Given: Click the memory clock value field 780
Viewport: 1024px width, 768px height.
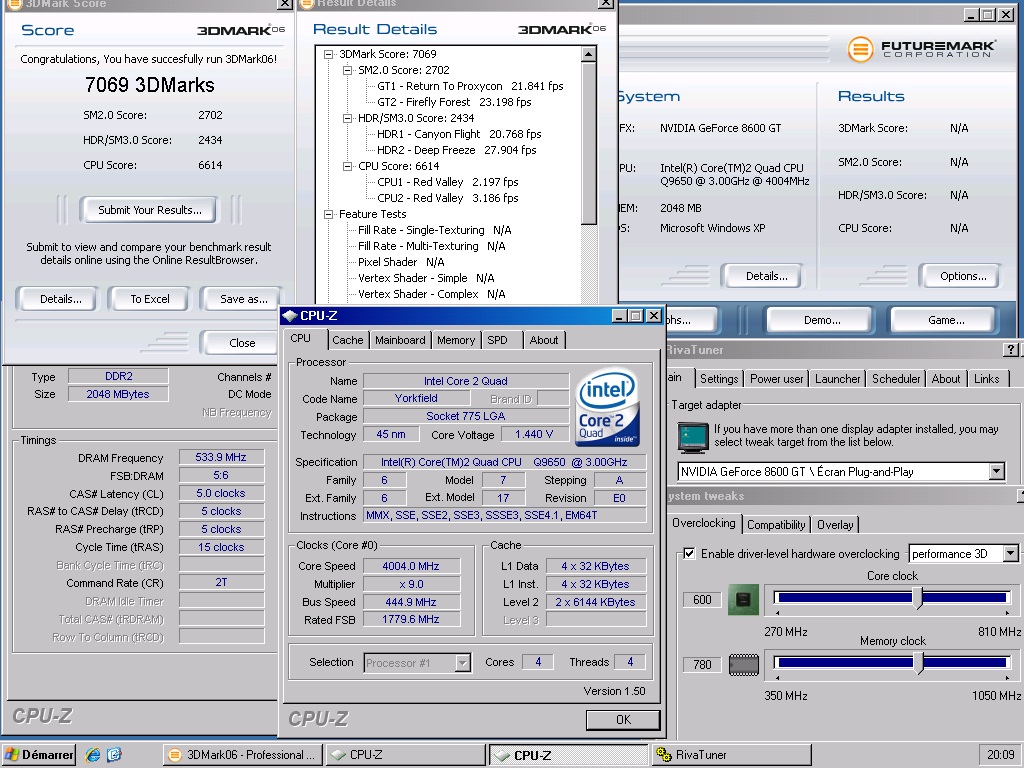Looking at the screenshot, I should point(702,664).
